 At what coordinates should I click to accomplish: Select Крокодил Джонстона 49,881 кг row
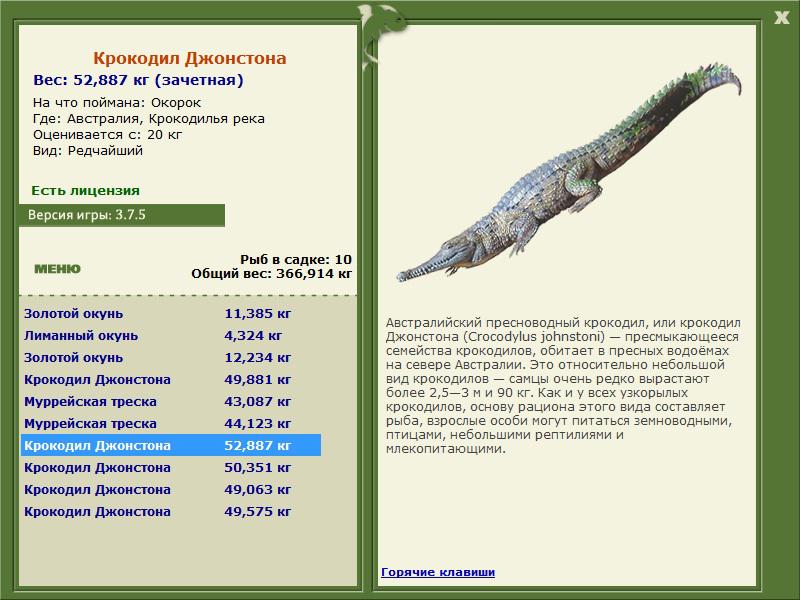pyautogui.click(x=171, y=379)
